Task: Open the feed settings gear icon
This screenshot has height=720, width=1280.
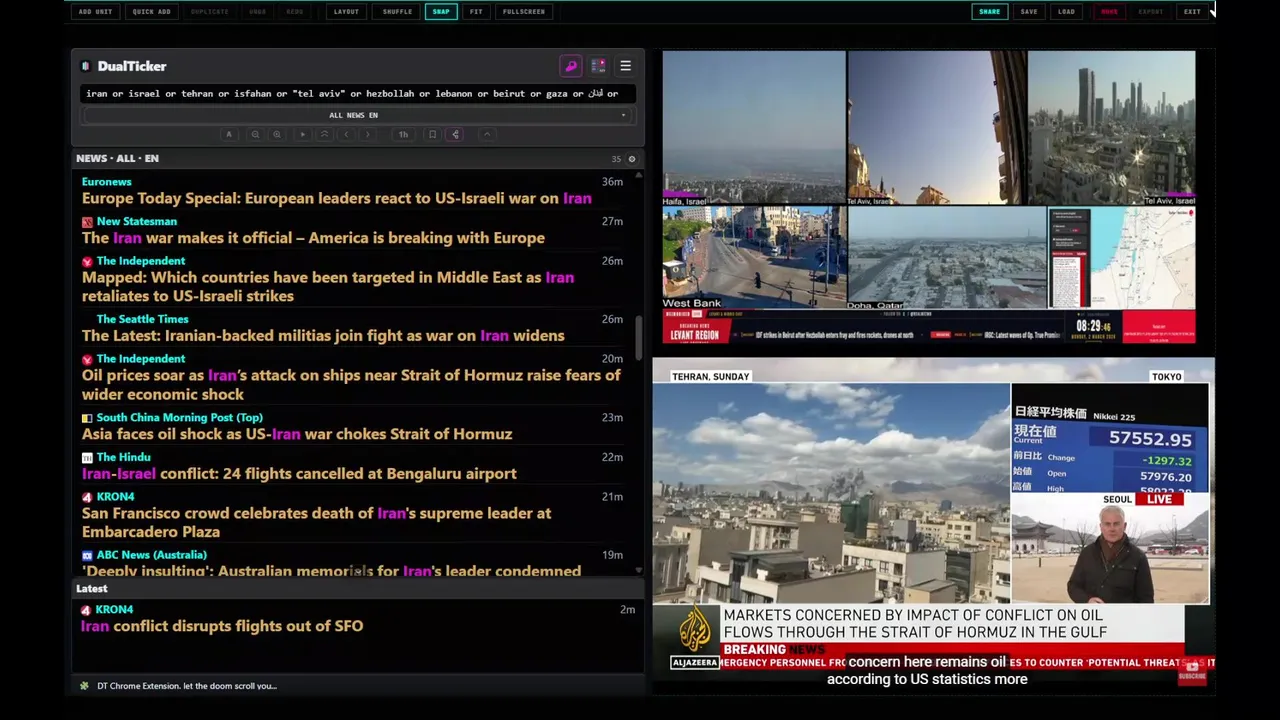Action: point(631,159)
